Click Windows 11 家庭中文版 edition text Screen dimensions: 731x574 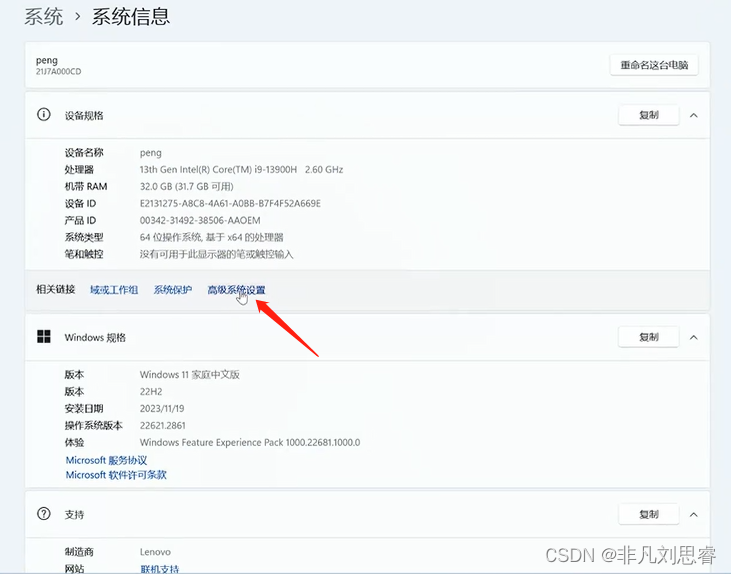(190, 374)
